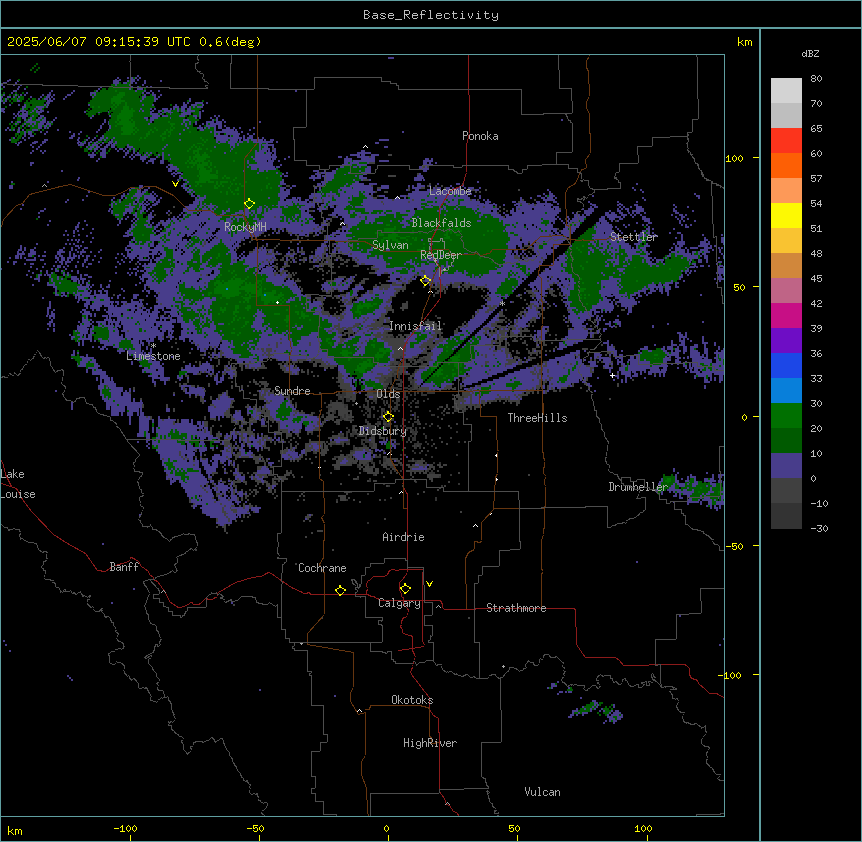The image size is (862, 842).
Task: Click the Ponoka city label
Action: (x=480, y=136)
